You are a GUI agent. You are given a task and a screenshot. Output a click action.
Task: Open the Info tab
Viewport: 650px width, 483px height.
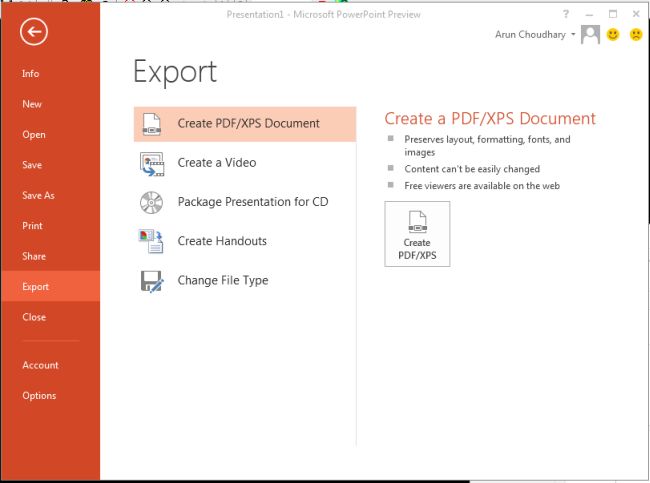point(50,74)
